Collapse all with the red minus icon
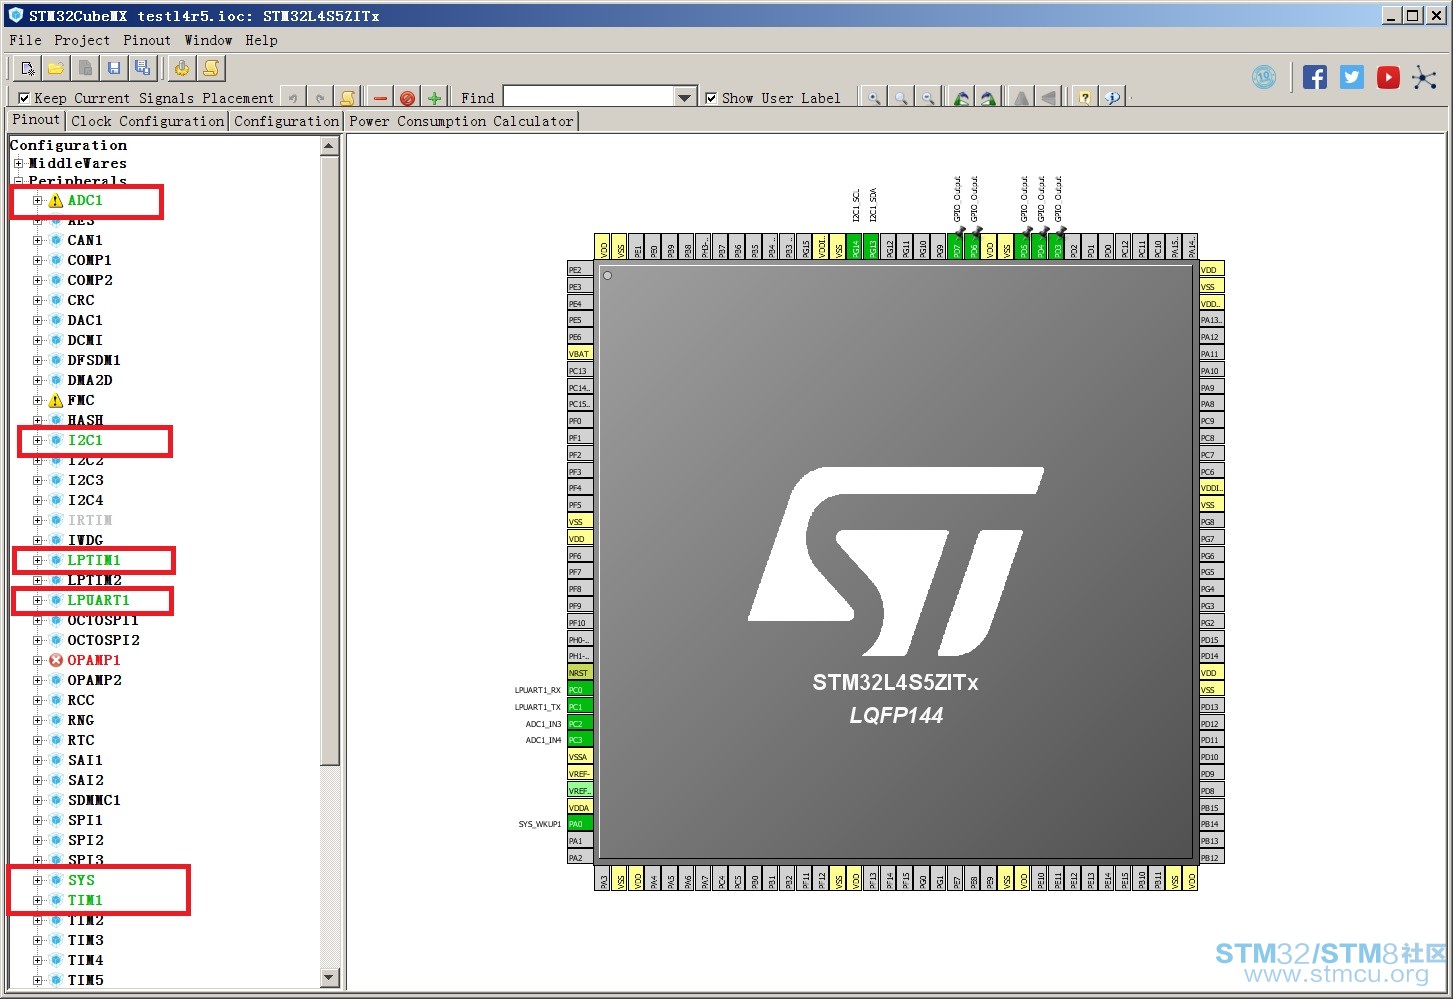Screen dimensions: 1453x999 [x=380, y=98]
